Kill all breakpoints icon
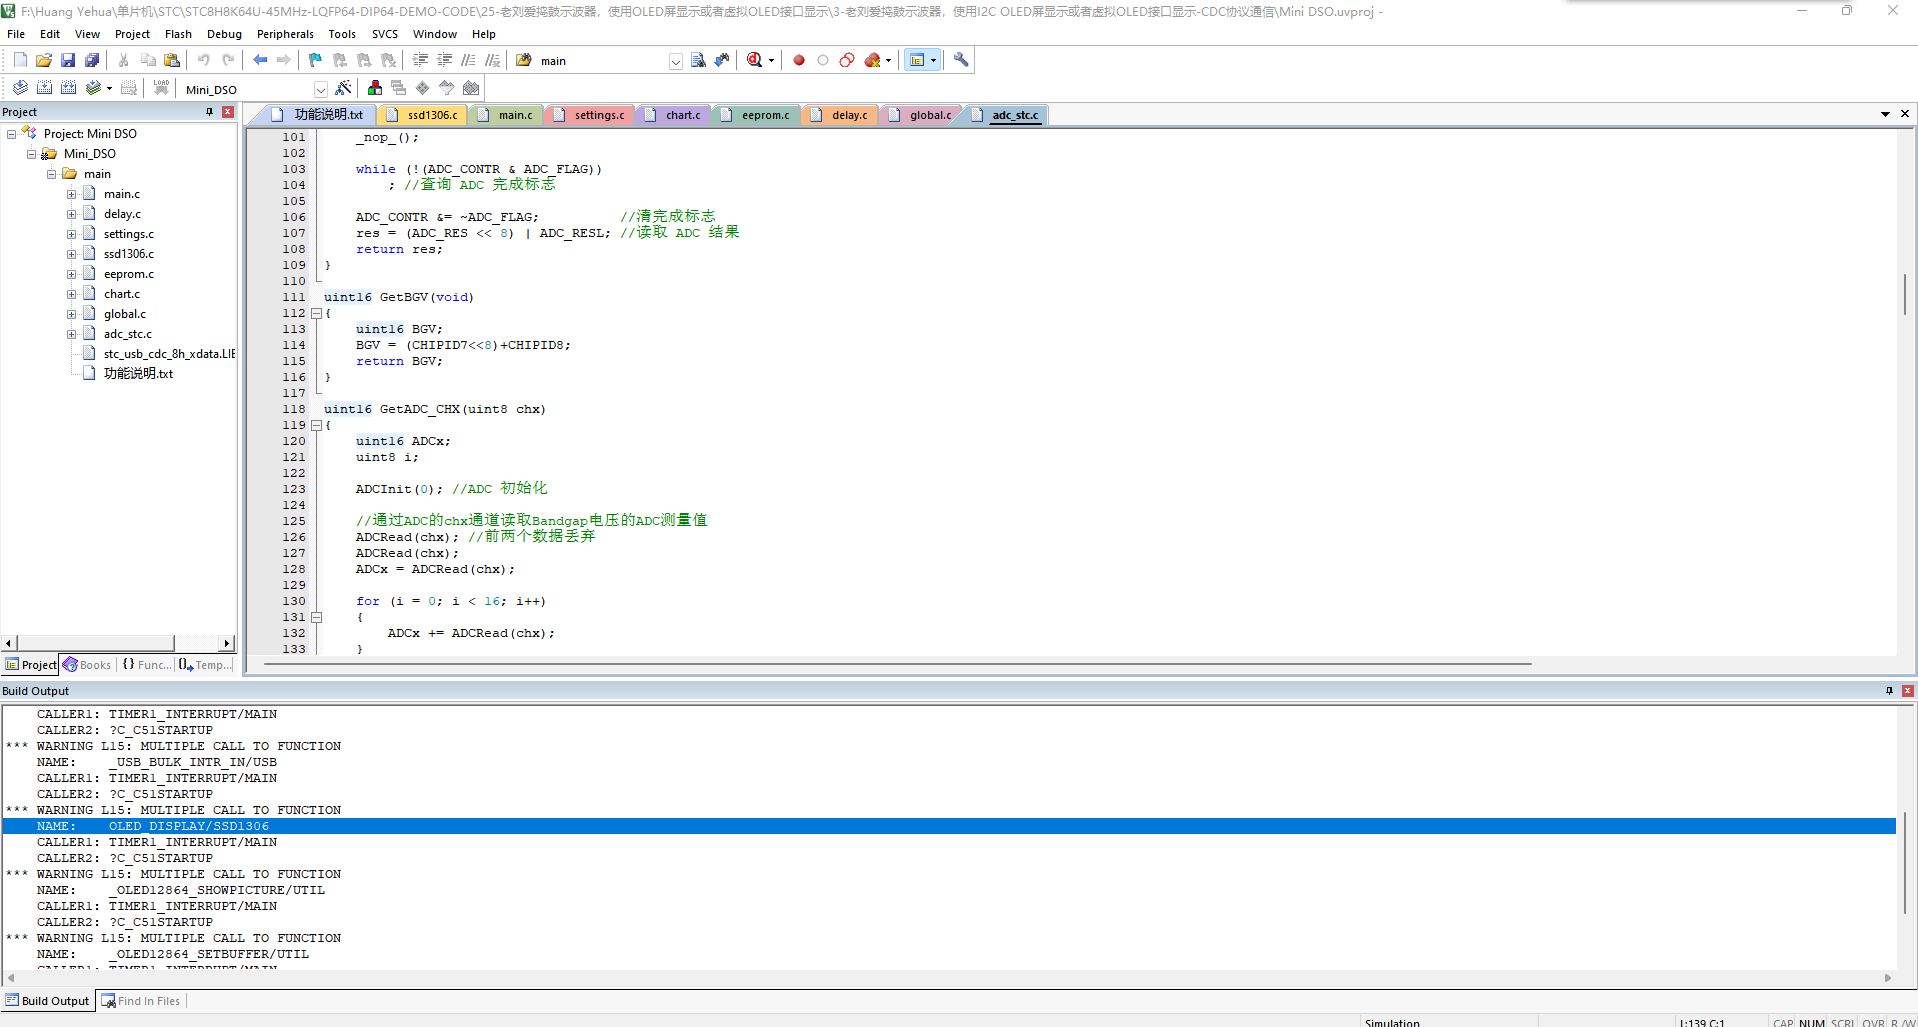Screen dimensions: 1918x1027 [x=873, y=61]
